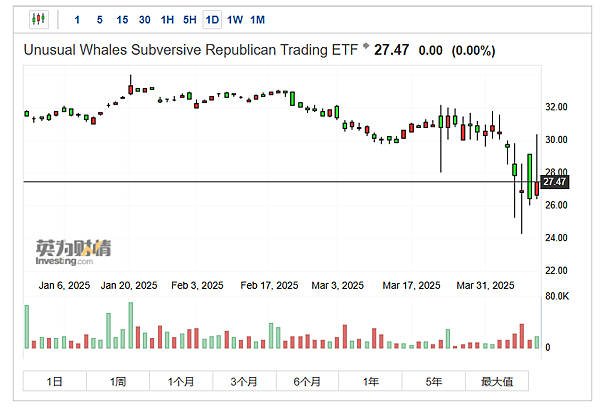This screenshot has height=409, width=600.
Task: Show the 5年 time range
Action: 434,381
